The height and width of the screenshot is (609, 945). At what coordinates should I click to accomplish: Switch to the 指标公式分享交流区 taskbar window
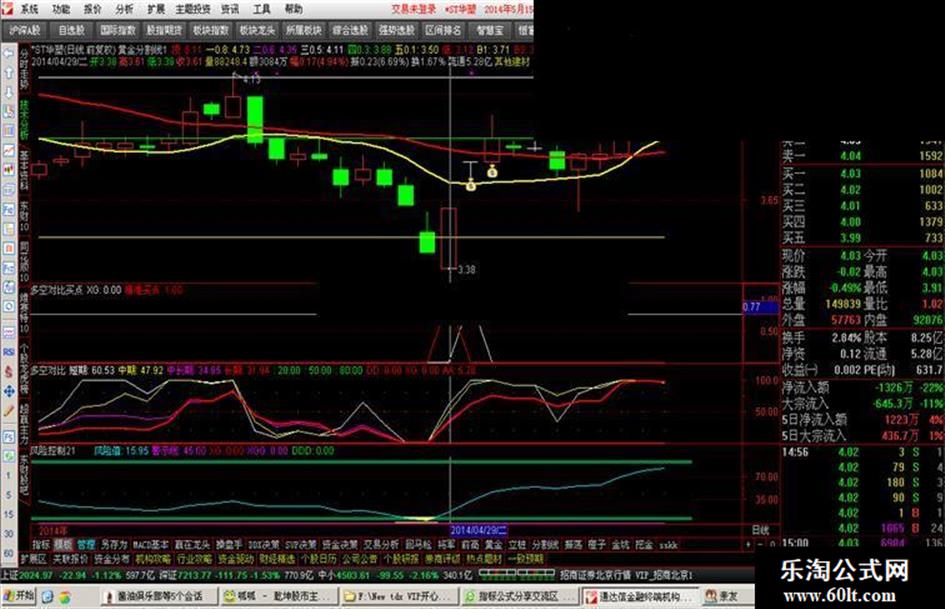(x=518, y=596)
